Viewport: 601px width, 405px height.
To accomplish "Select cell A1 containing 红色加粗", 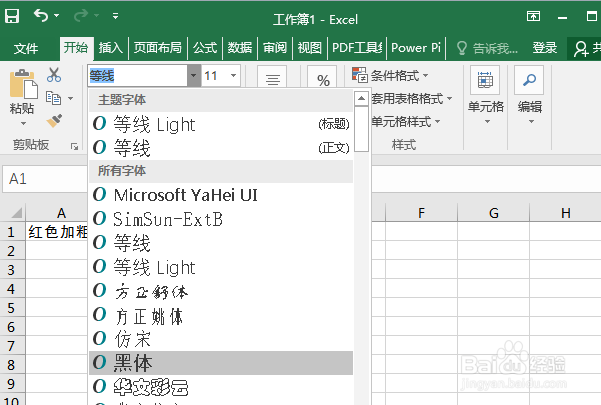I will 57,231.
